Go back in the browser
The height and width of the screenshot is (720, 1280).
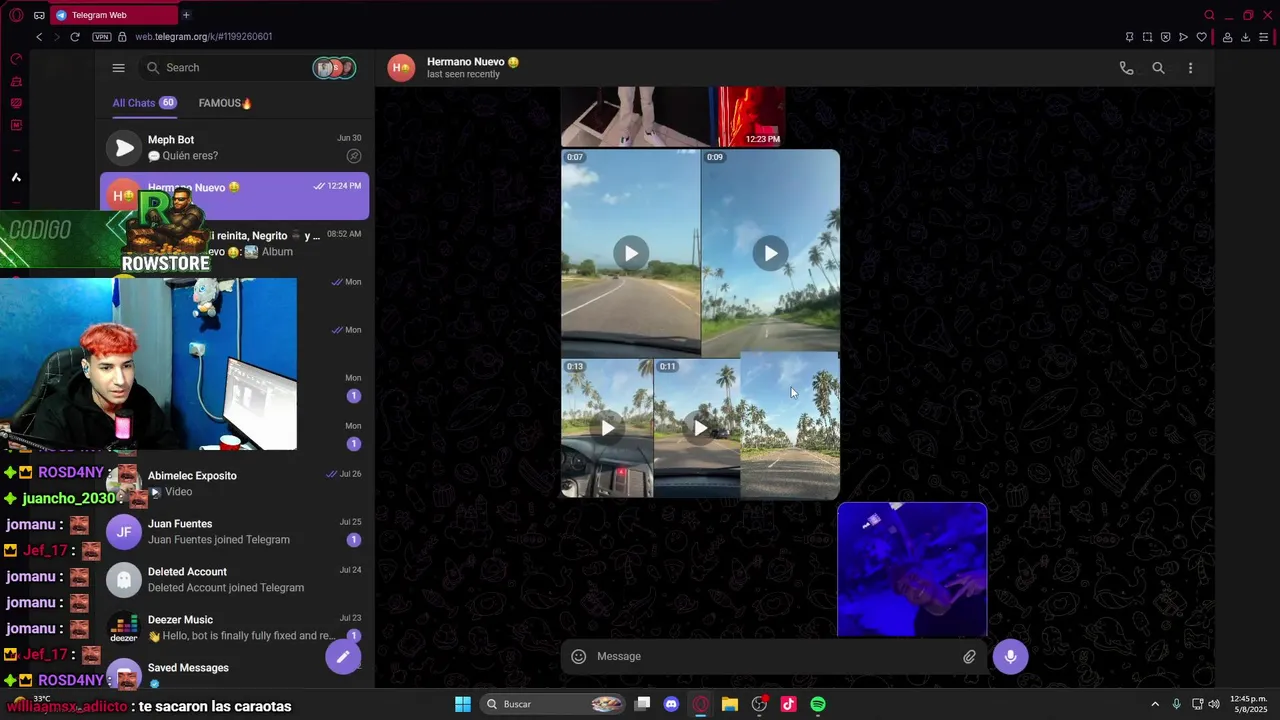[x=39, y=37]
